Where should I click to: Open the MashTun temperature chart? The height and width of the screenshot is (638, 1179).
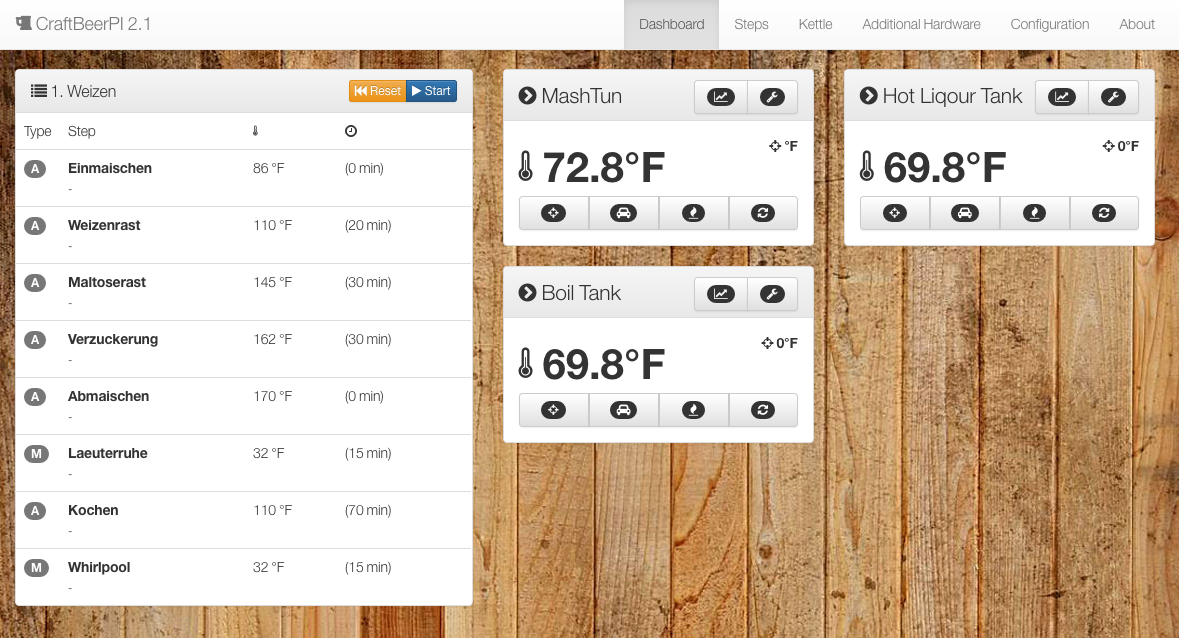pos(720,97)
